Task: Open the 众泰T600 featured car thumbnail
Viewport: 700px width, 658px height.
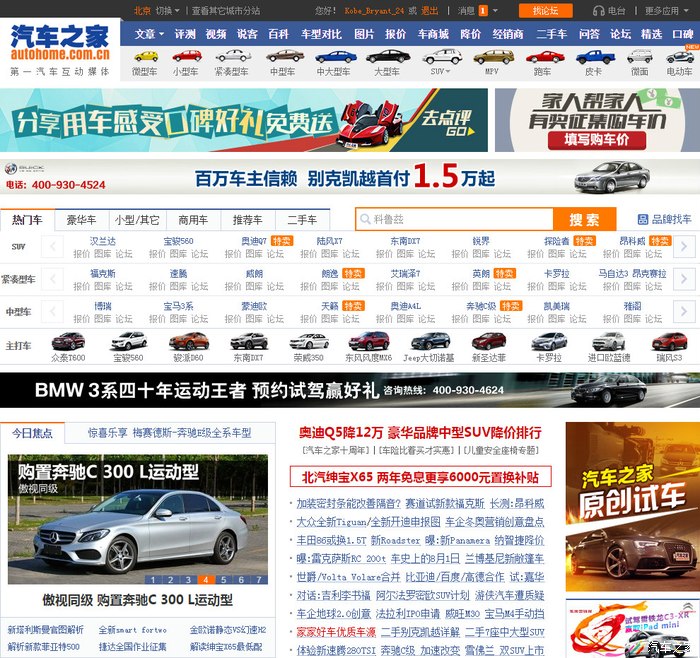Action: [68, 345]
